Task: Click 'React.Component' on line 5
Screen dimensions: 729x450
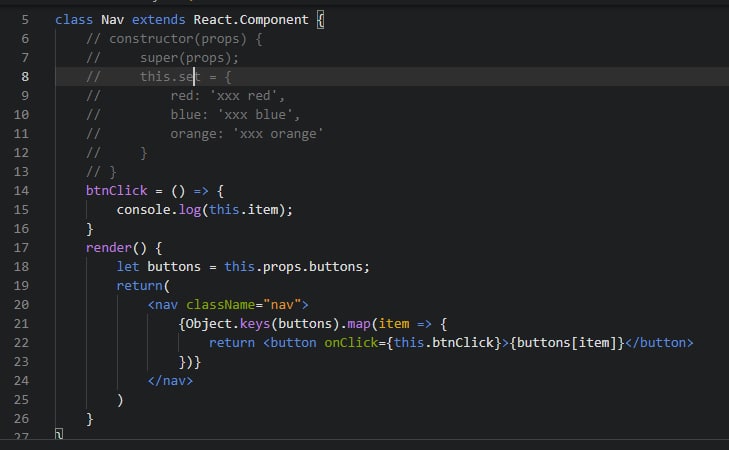Action: [251, 20]
